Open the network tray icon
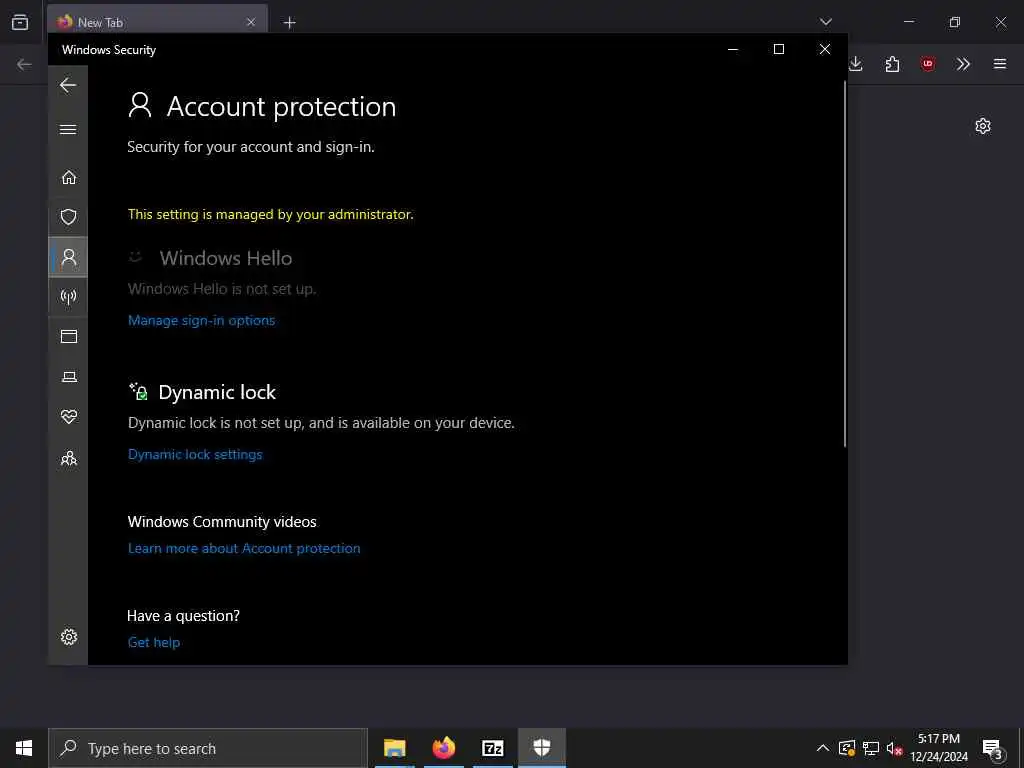Viewport: 1024px width, 768px height. click(x=871, y=748)
